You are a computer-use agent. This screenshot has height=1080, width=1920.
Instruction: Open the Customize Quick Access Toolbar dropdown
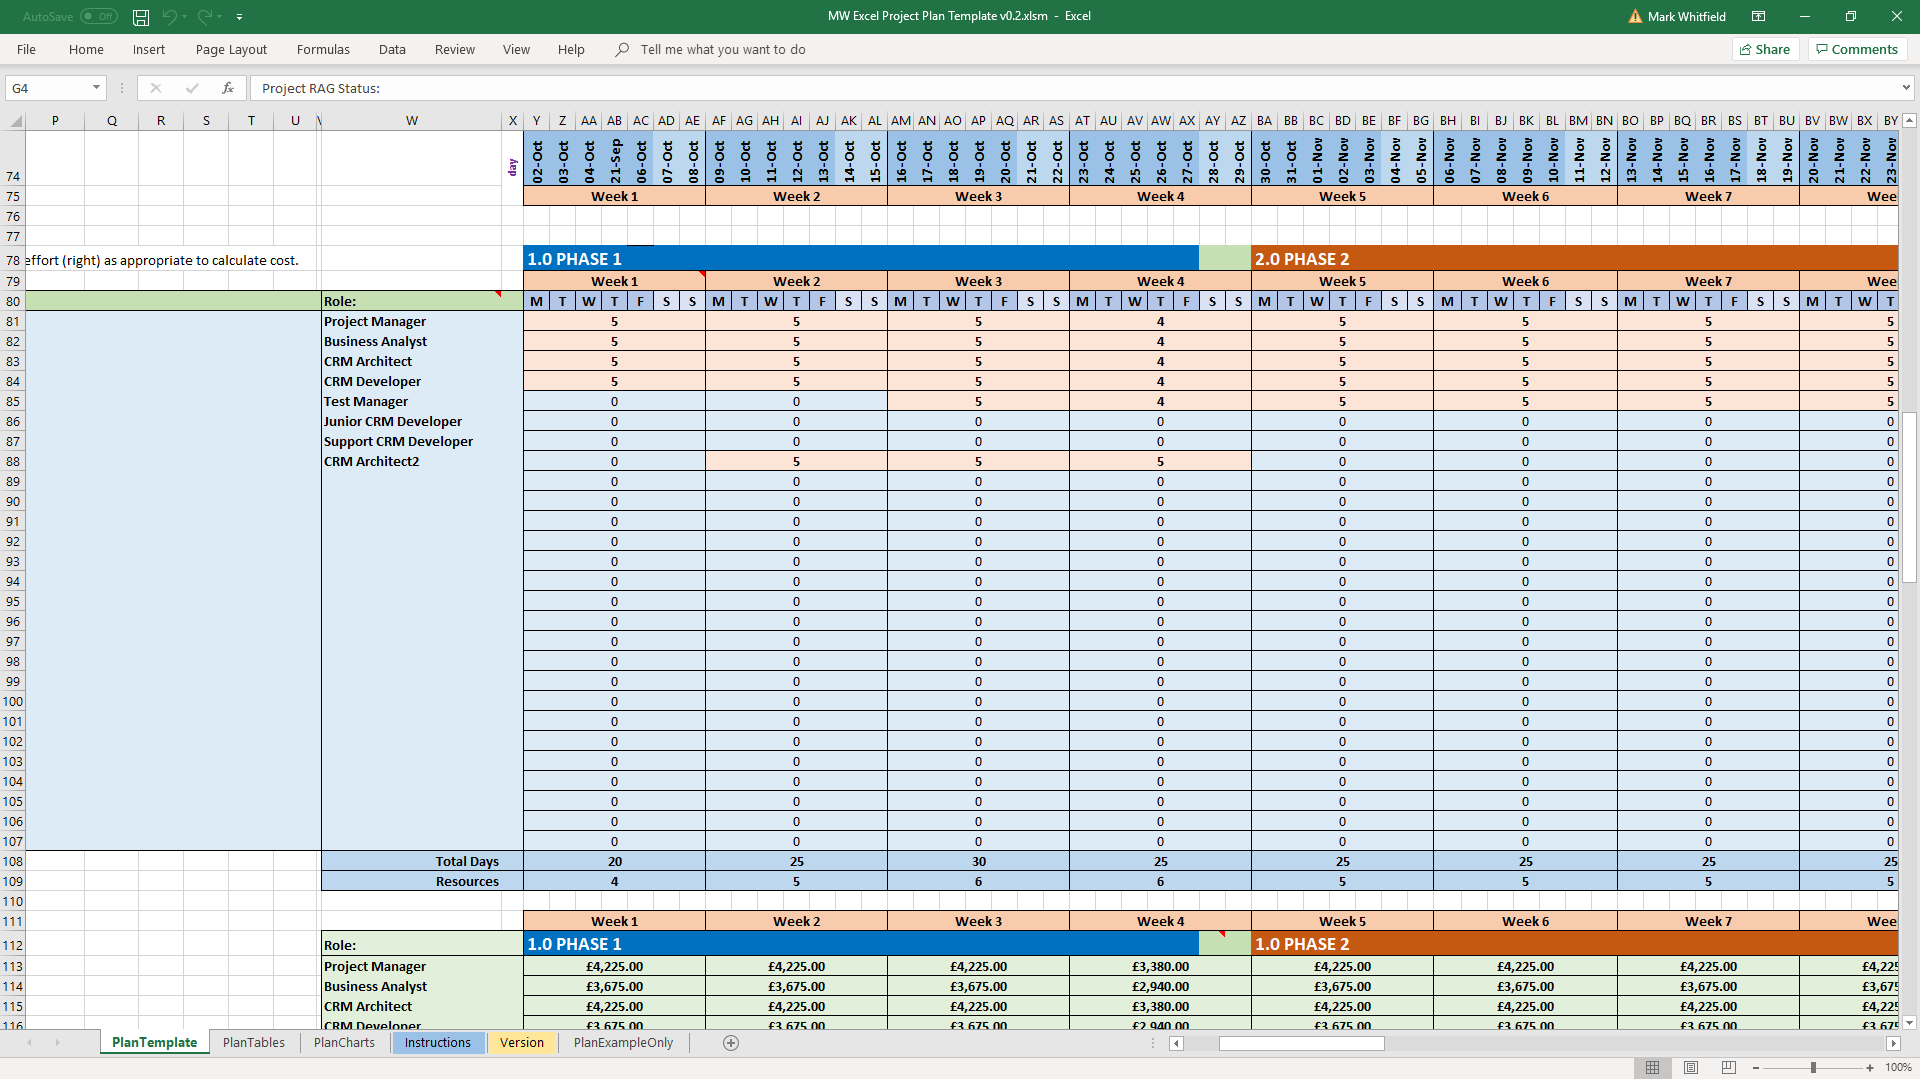coord(240,17)
